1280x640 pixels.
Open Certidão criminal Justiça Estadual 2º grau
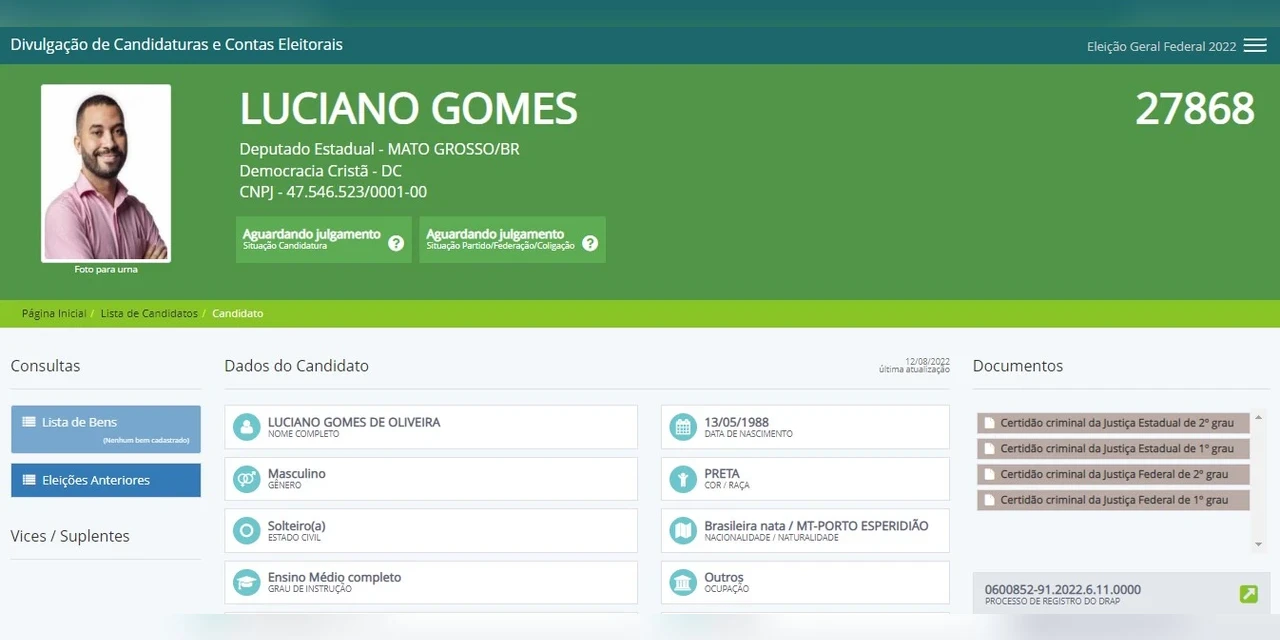[1113, 423]
